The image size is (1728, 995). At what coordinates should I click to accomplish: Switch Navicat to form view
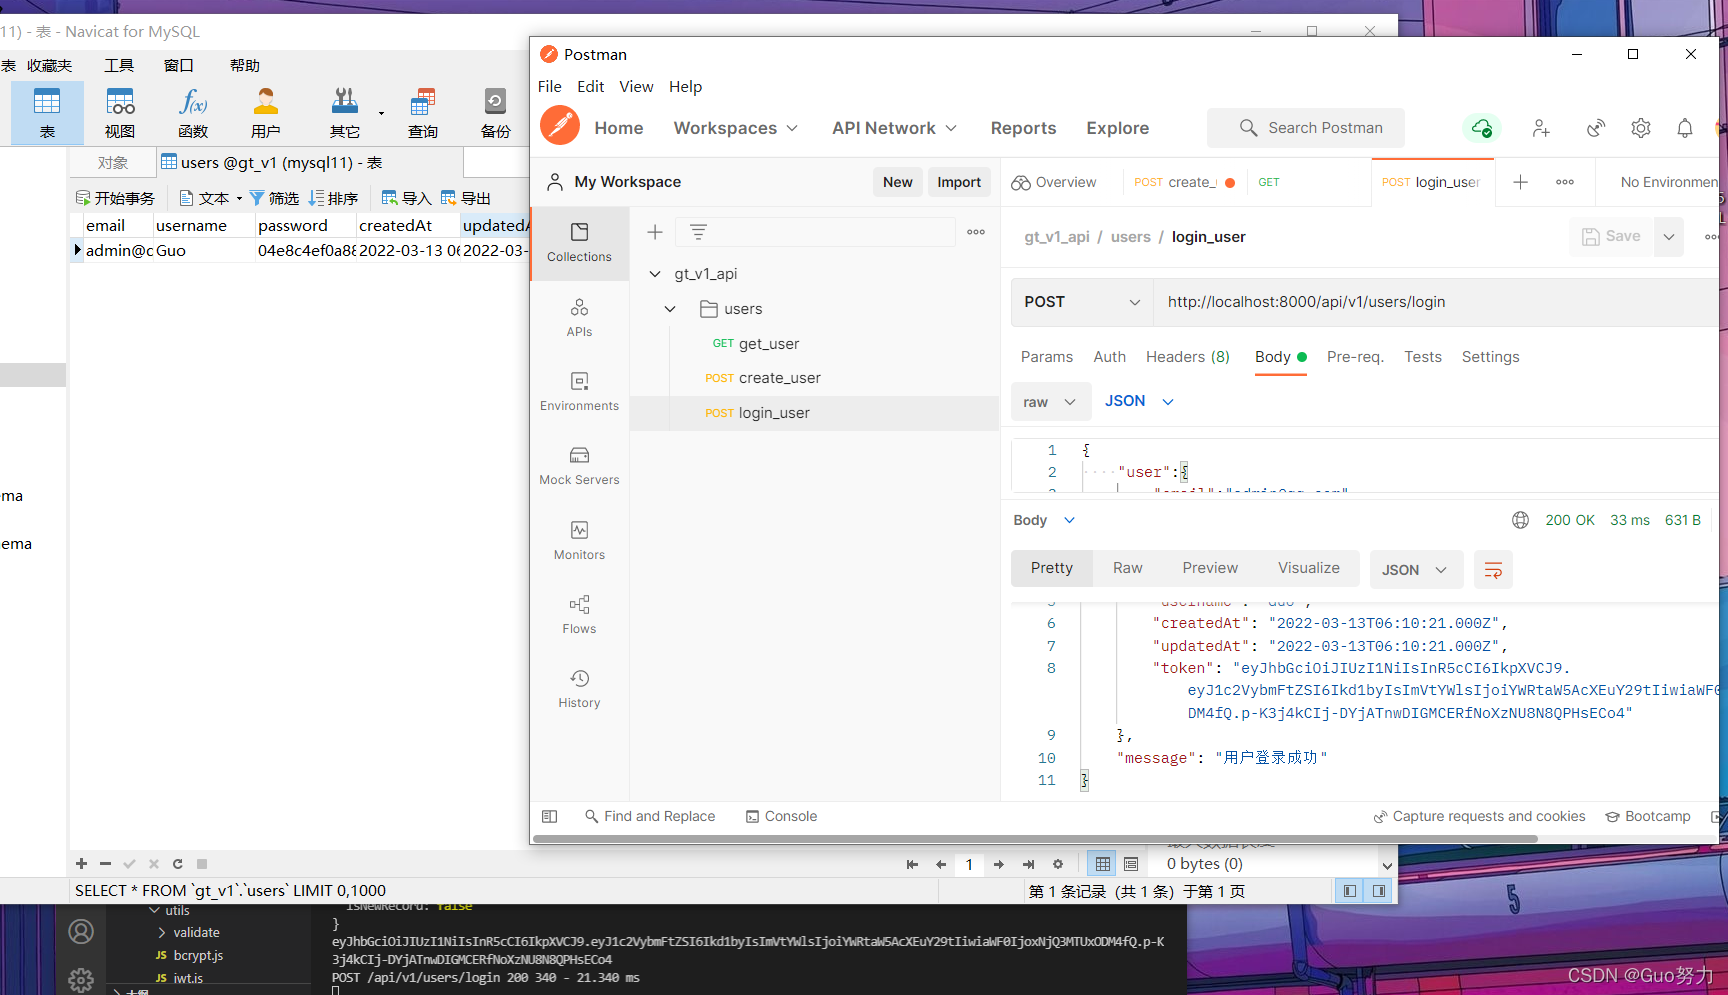[1131, 864]
